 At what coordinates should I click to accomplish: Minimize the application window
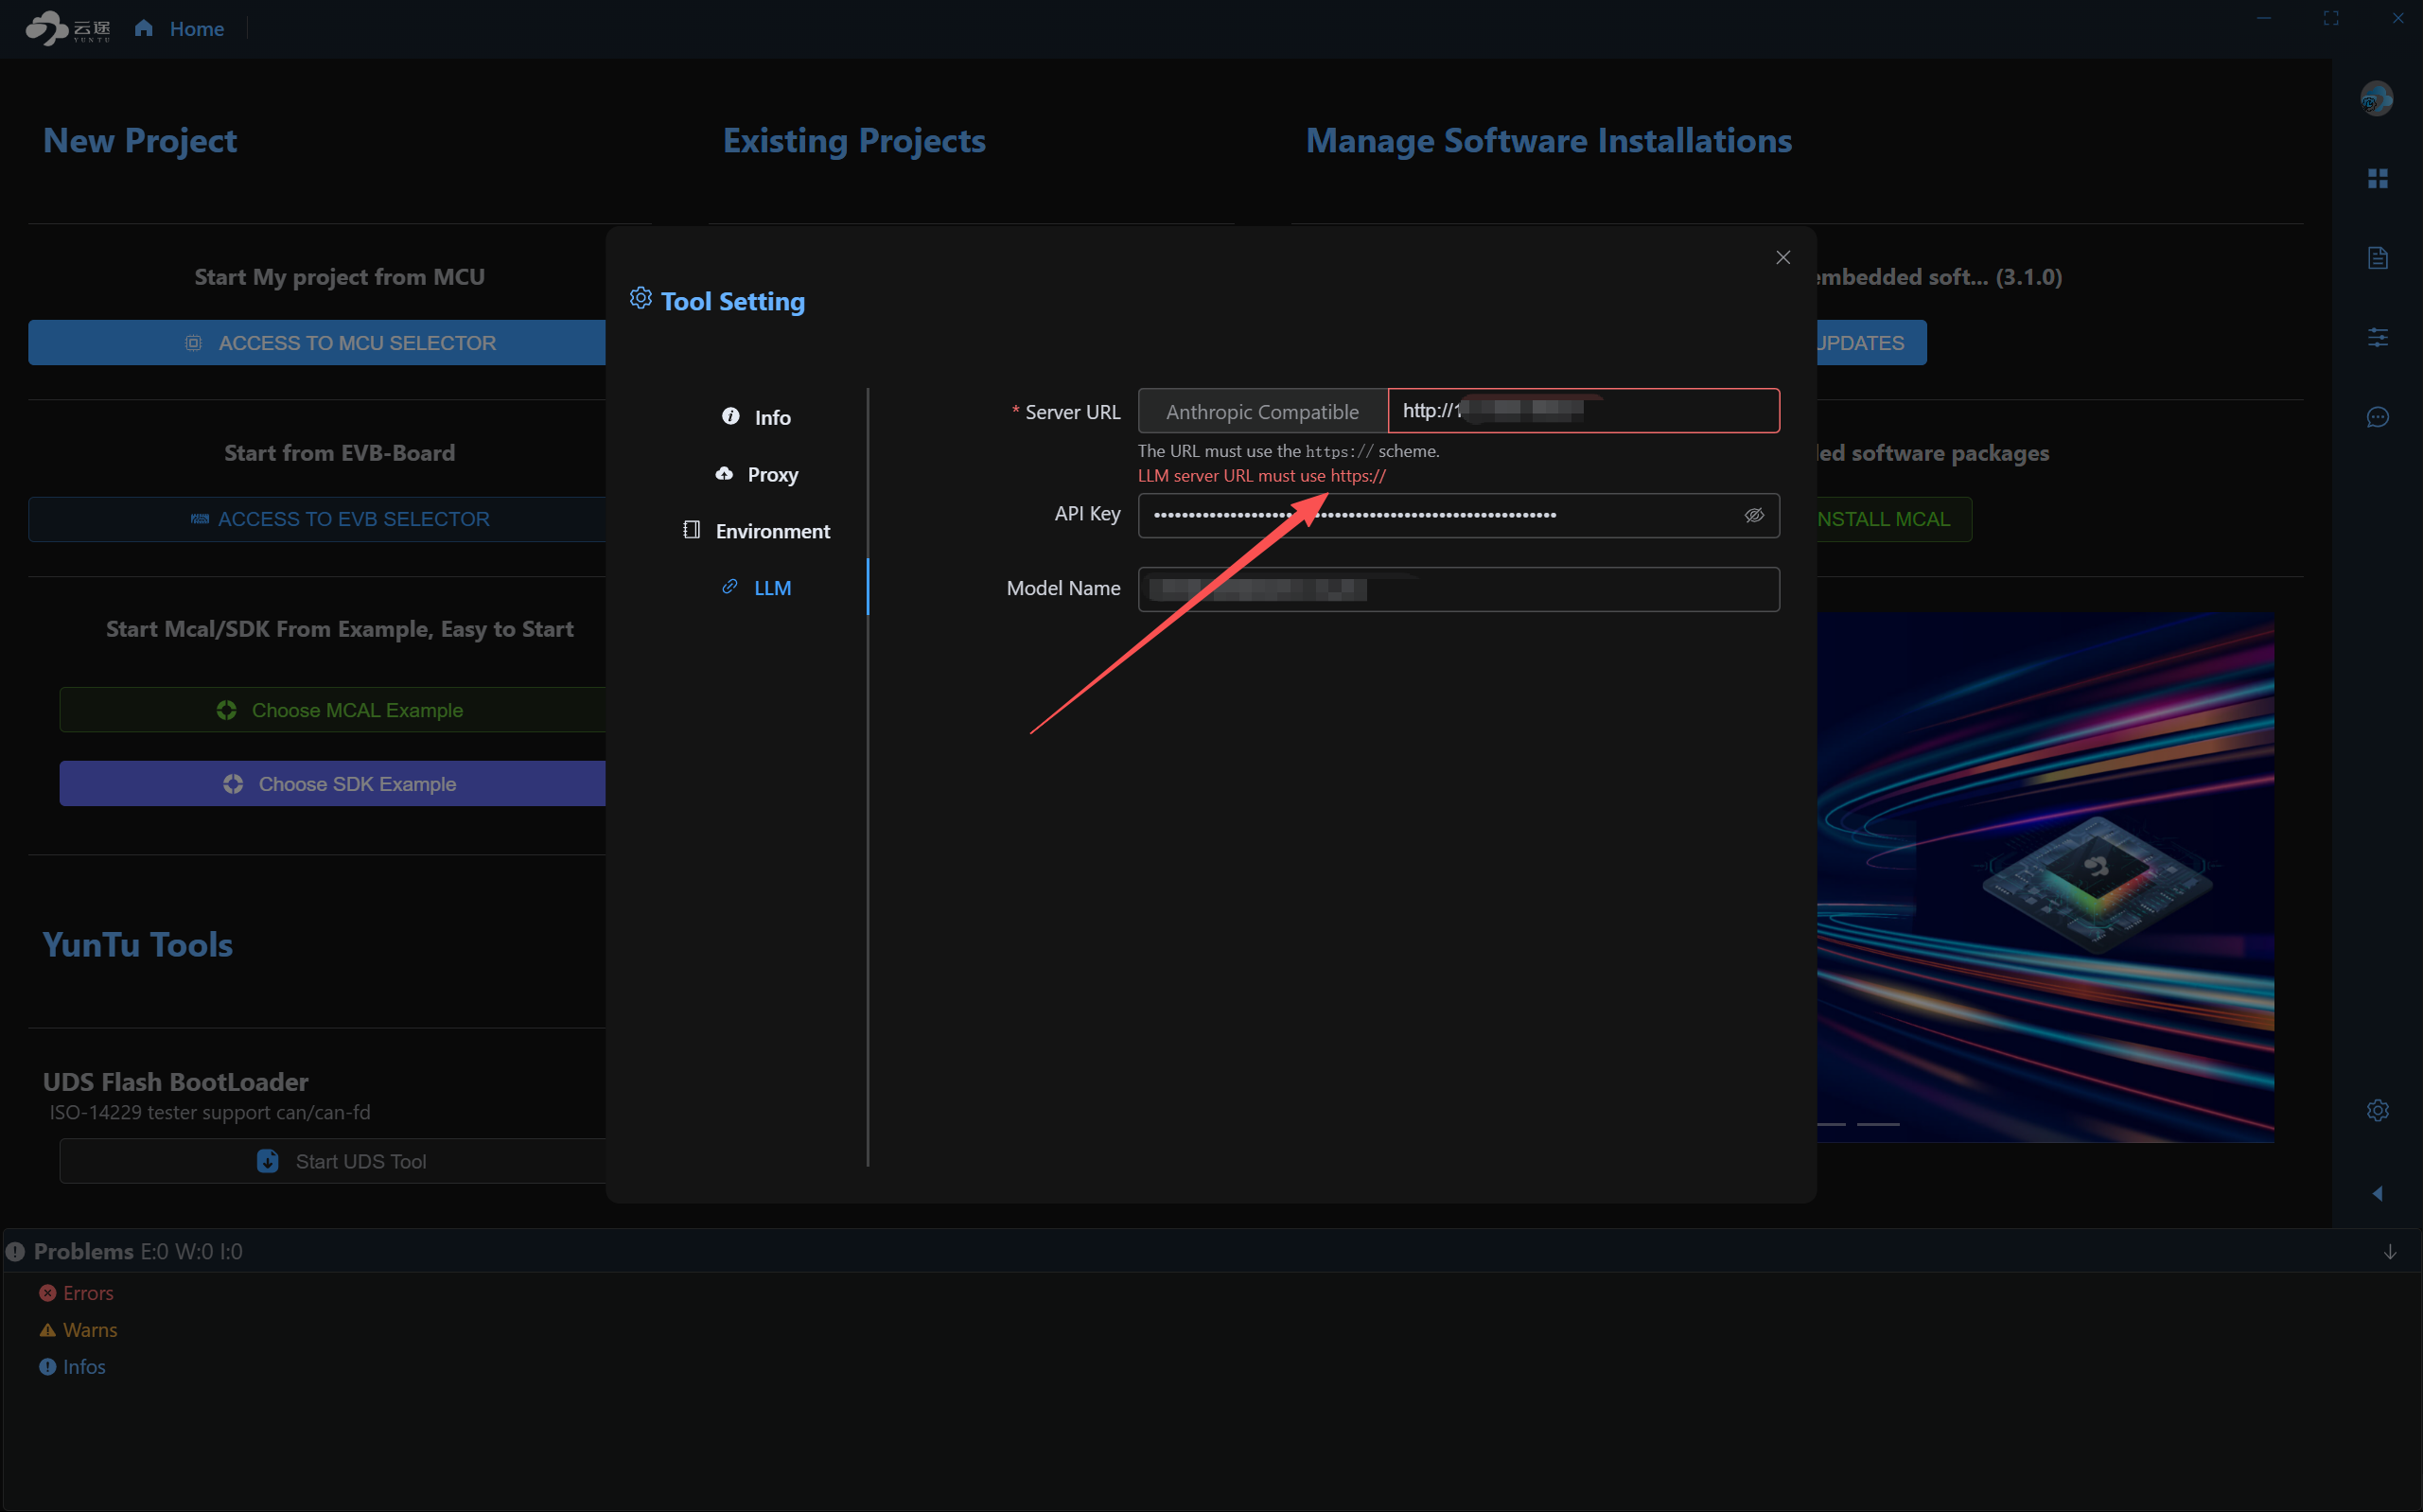[x=2264, y=18]
